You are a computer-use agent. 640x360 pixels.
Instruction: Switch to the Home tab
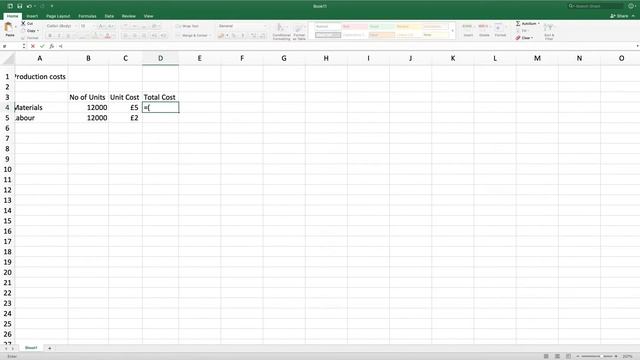point(12,16)
